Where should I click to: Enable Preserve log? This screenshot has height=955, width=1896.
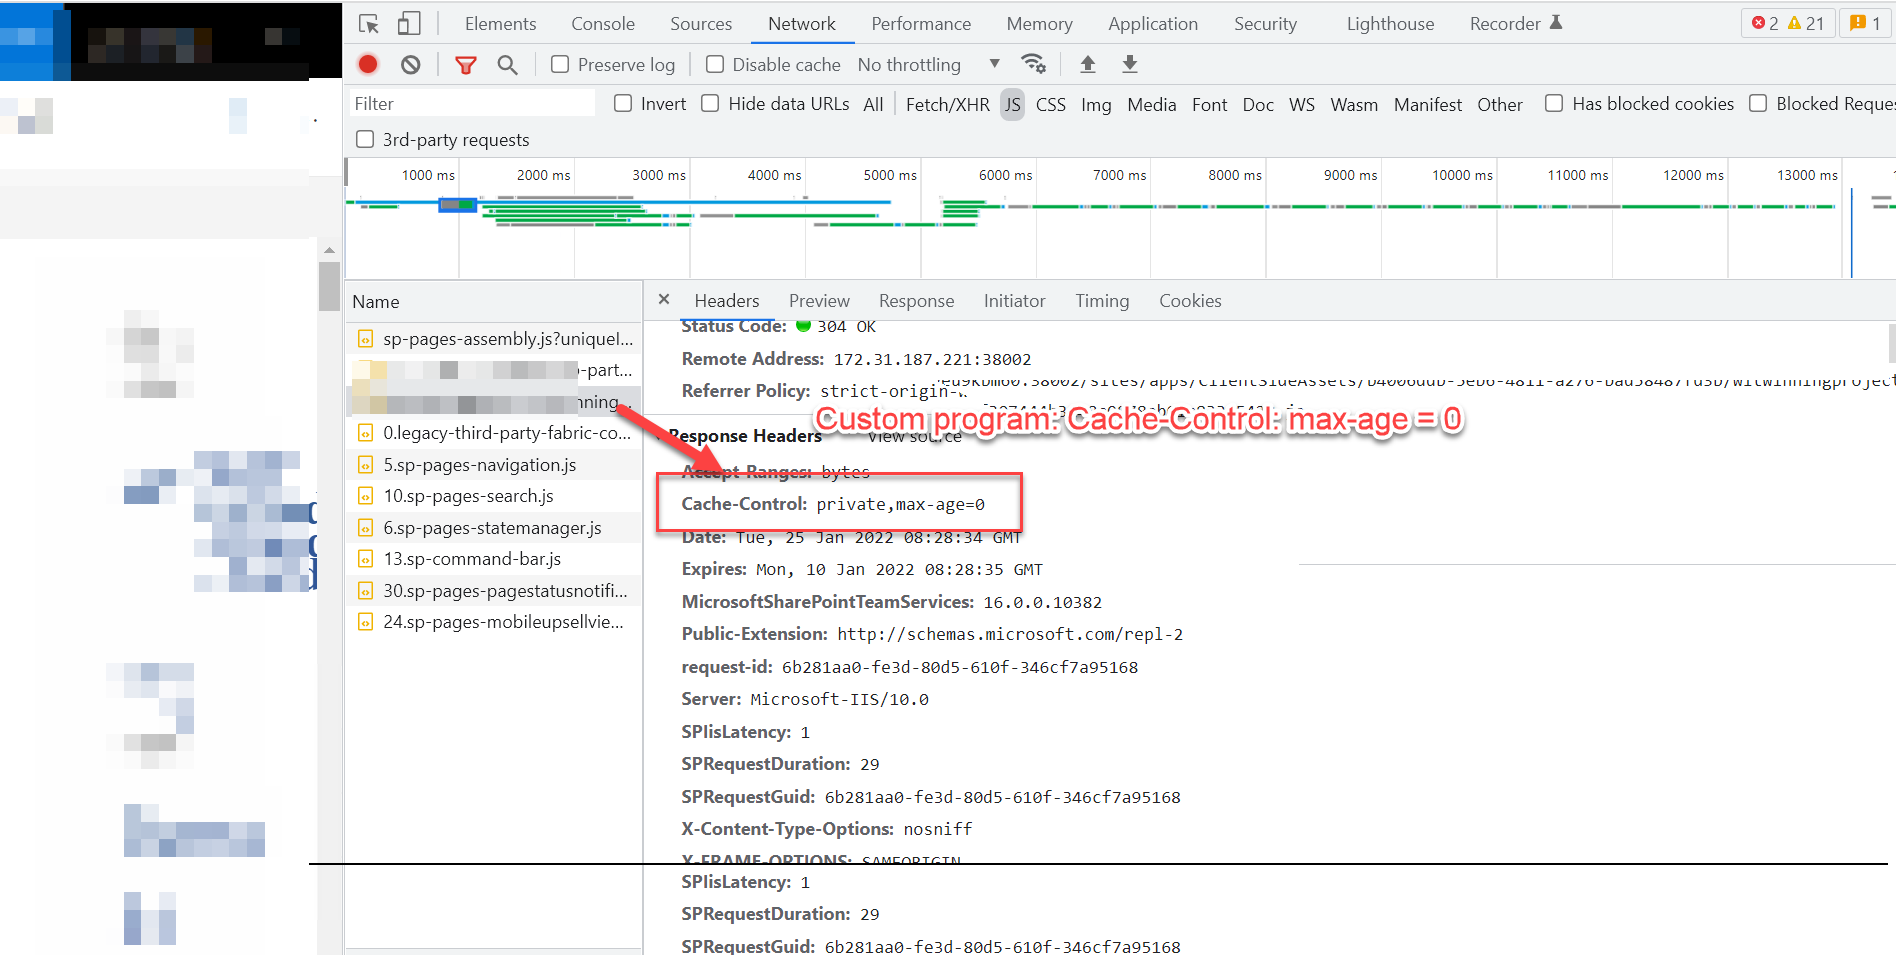(x=560, y=63)
